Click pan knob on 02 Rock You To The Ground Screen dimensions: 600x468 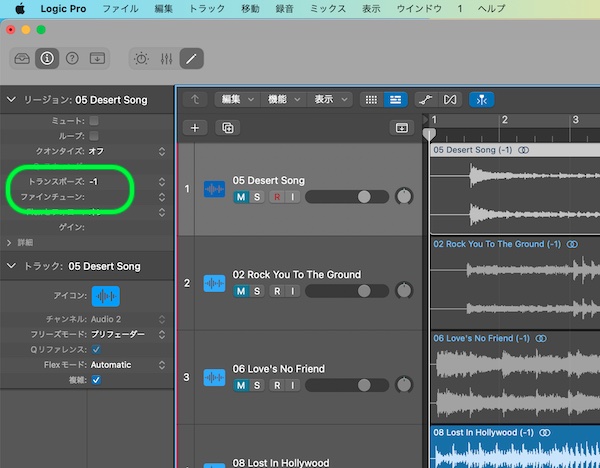404,291
